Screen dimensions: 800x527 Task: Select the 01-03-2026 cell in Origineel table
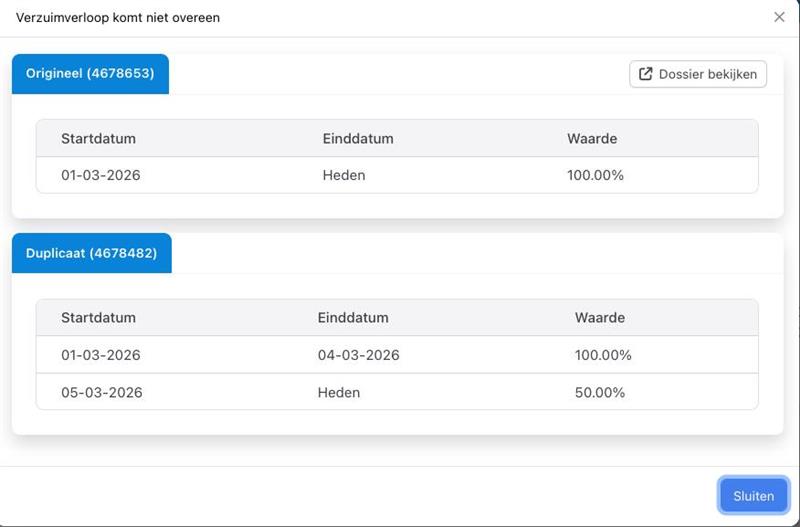pyautogui.click(x=100, y=175)
